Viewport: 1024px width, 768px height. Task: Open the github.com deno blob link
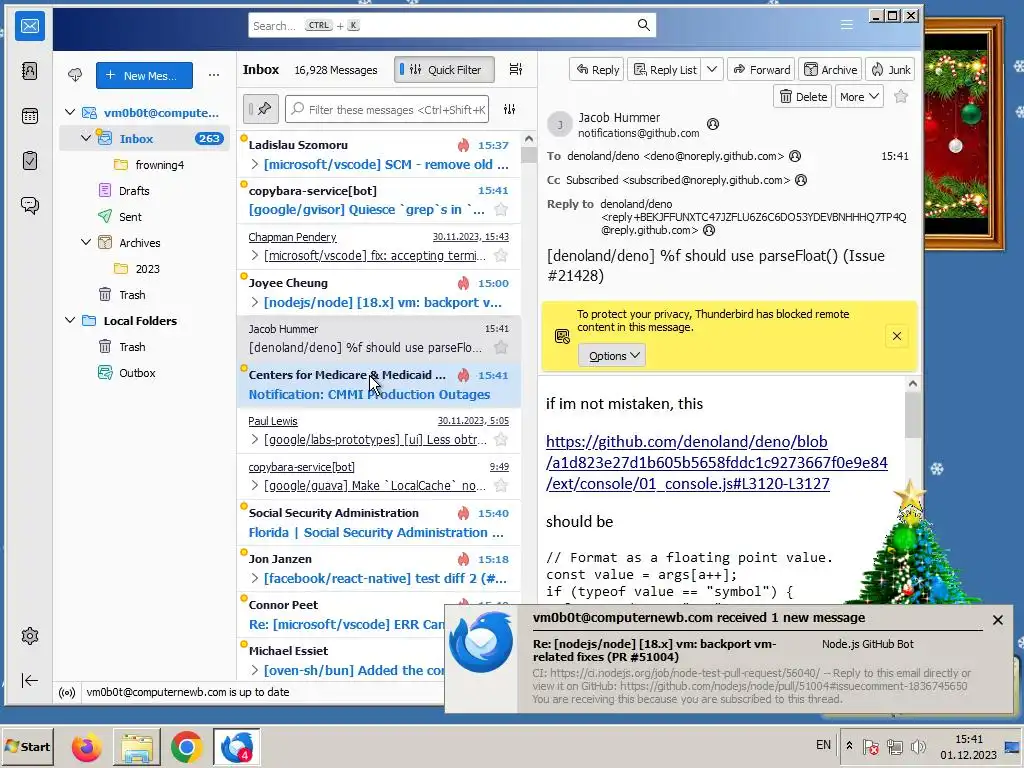[x=716, y=462]
